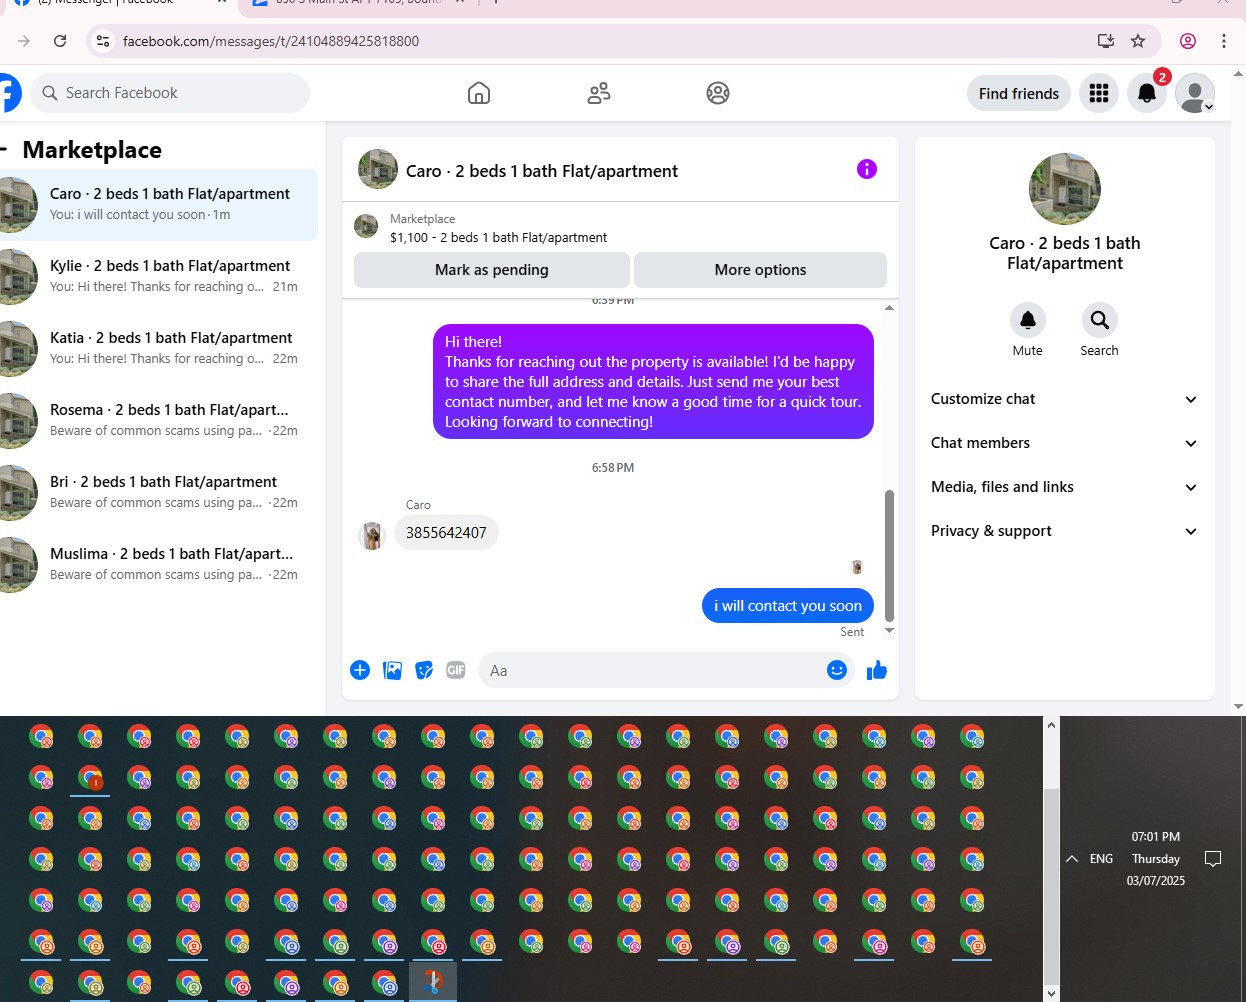The width and height of the screenshot is (1246, 1002).
Task: Click chat scrollbar up arrow
Action: (x=889, y=307)
